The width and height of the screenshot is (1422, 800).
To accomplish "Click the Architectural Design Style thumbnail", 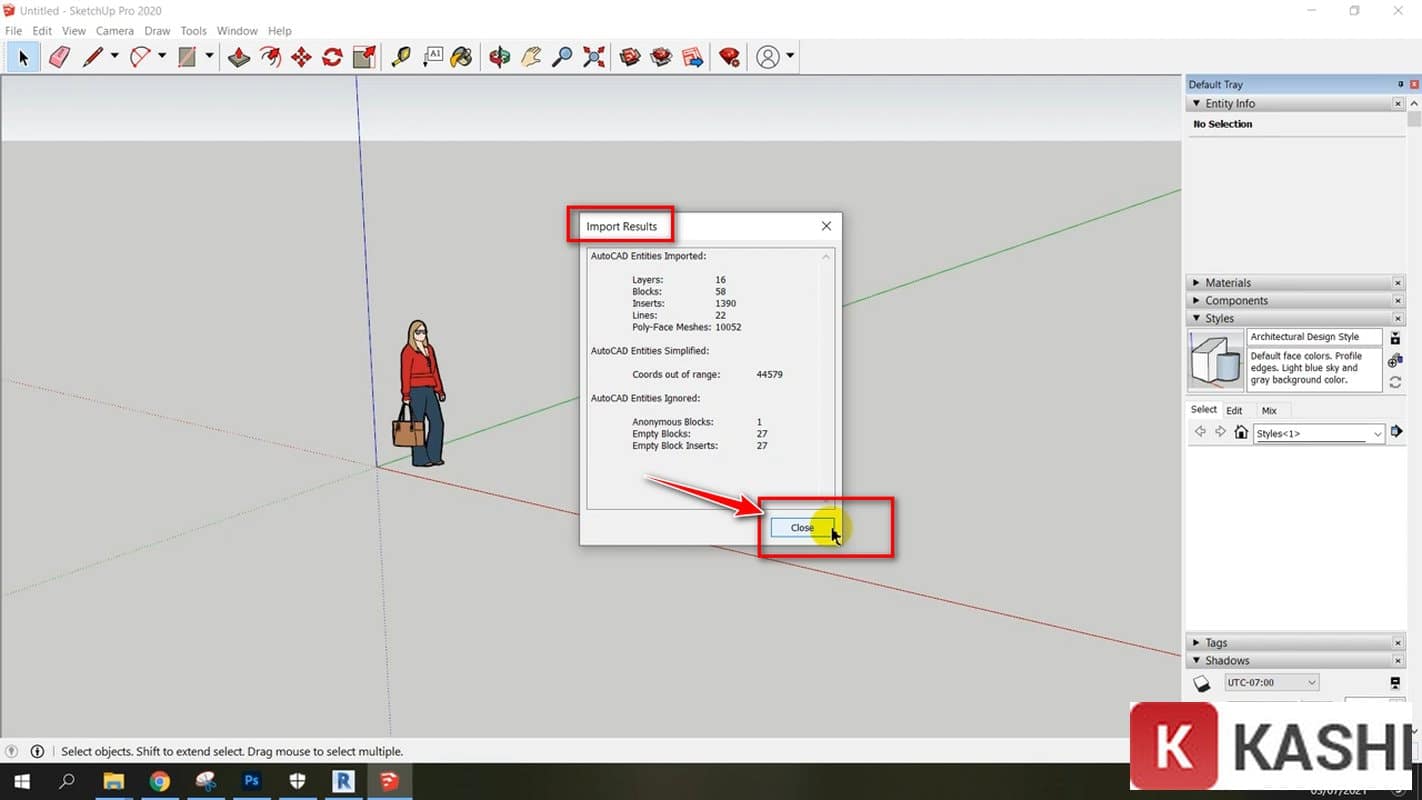I will pos(1215,359).
